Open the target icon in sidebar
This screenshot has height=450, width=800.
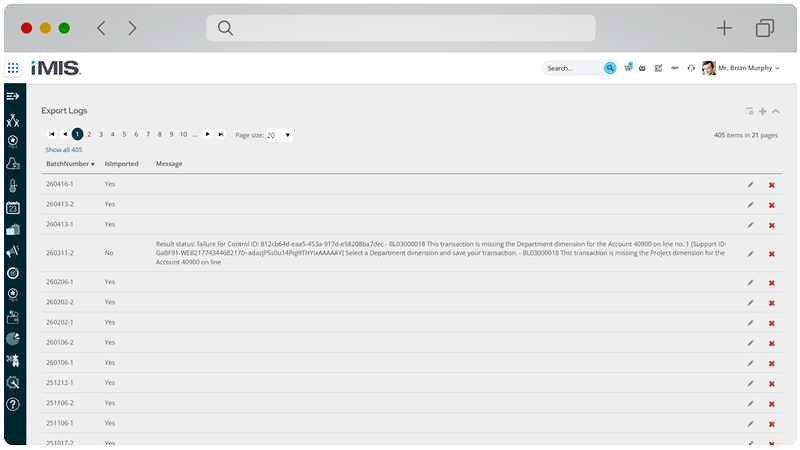point(13,273)
